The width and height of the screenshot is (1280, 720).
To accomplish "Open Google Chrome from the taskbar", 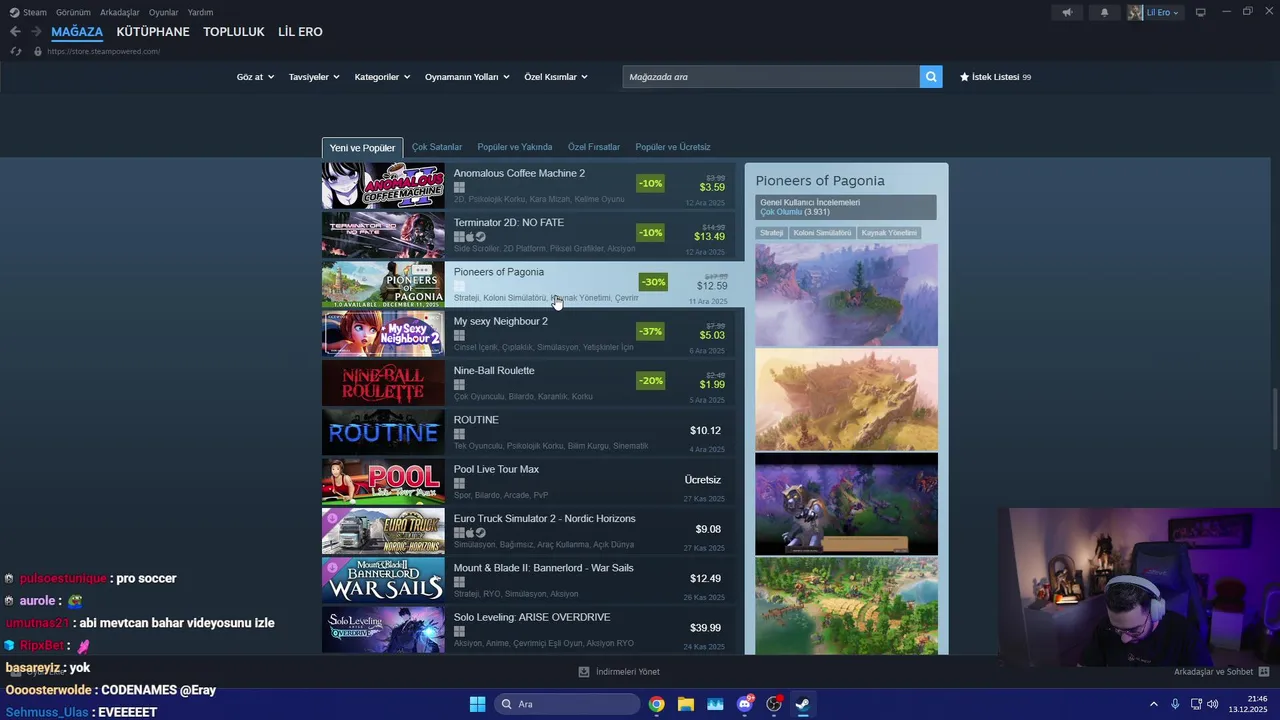I will click(x=656, y=704).
